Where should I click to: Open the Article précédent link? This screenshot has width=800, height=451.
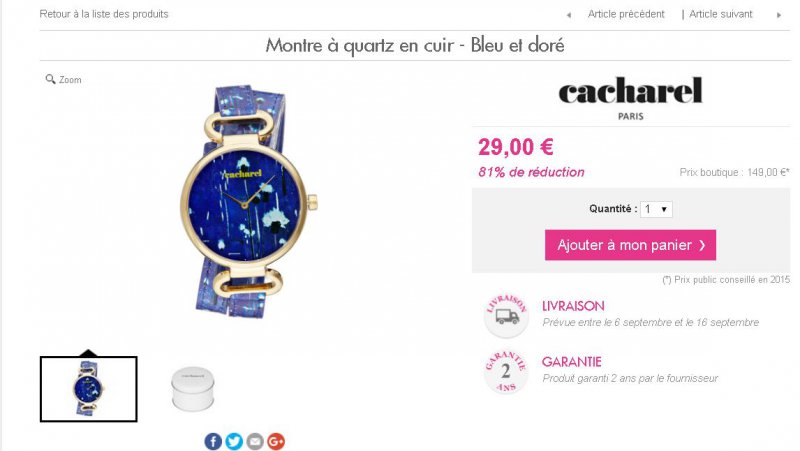click(x=626, y=14)
